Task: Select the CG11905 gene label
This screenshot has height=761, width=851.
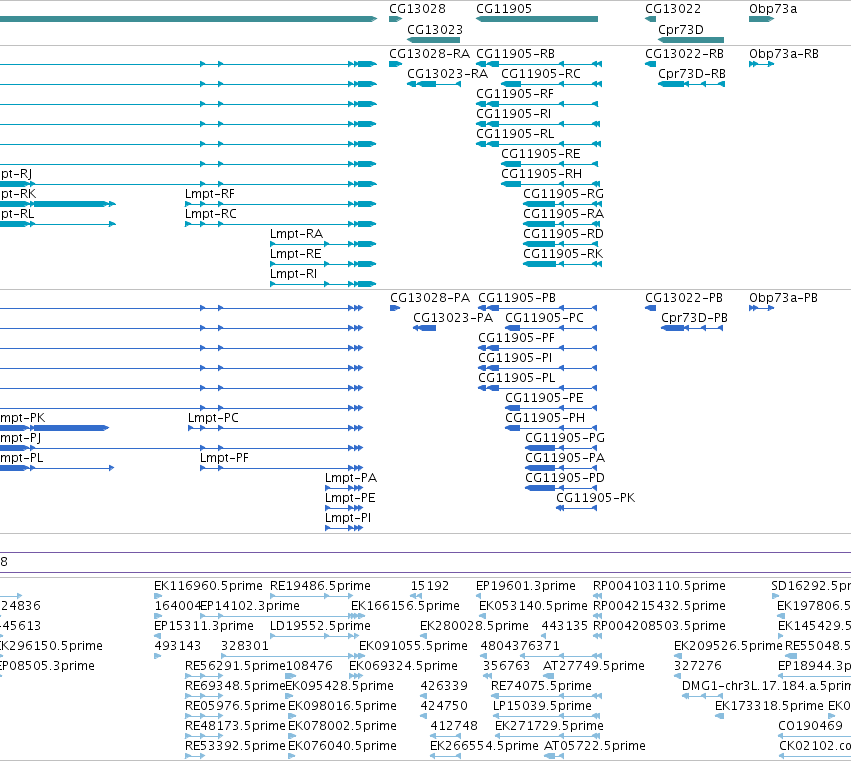Action: [x=504, y=9]
